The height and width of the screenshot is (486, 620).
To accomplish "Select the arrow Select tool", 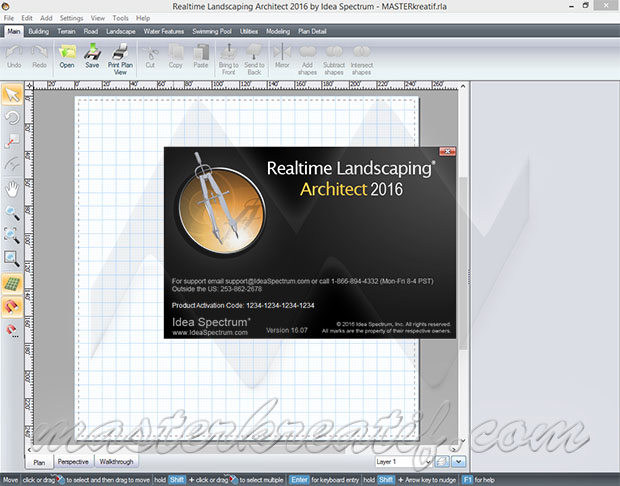I will [x=12, y=95].
